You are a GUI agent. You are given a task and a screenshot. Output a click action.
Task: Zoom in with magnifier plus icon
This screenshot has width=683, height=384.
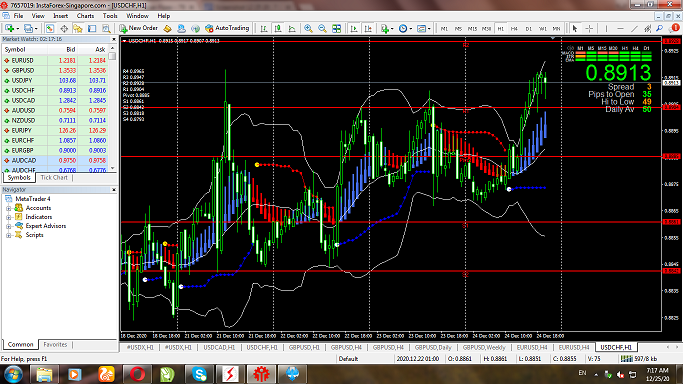[308, 28]
